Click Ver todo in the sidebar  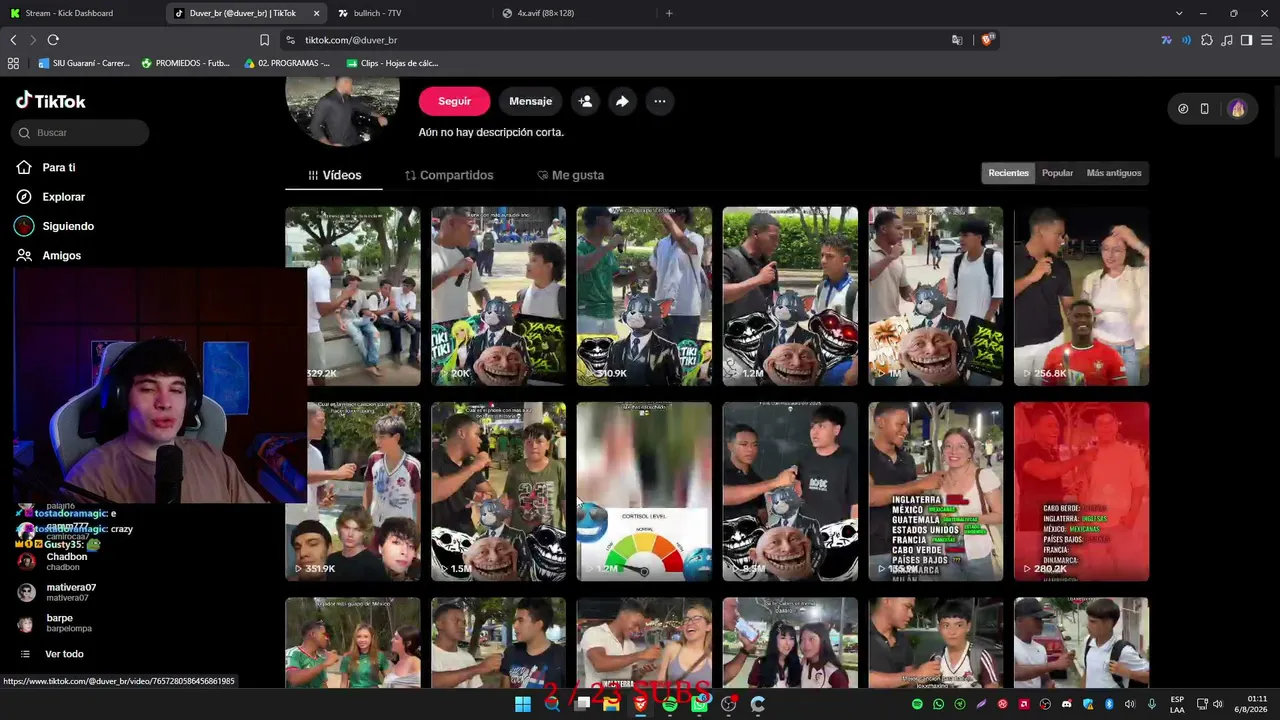pos(64,654)
